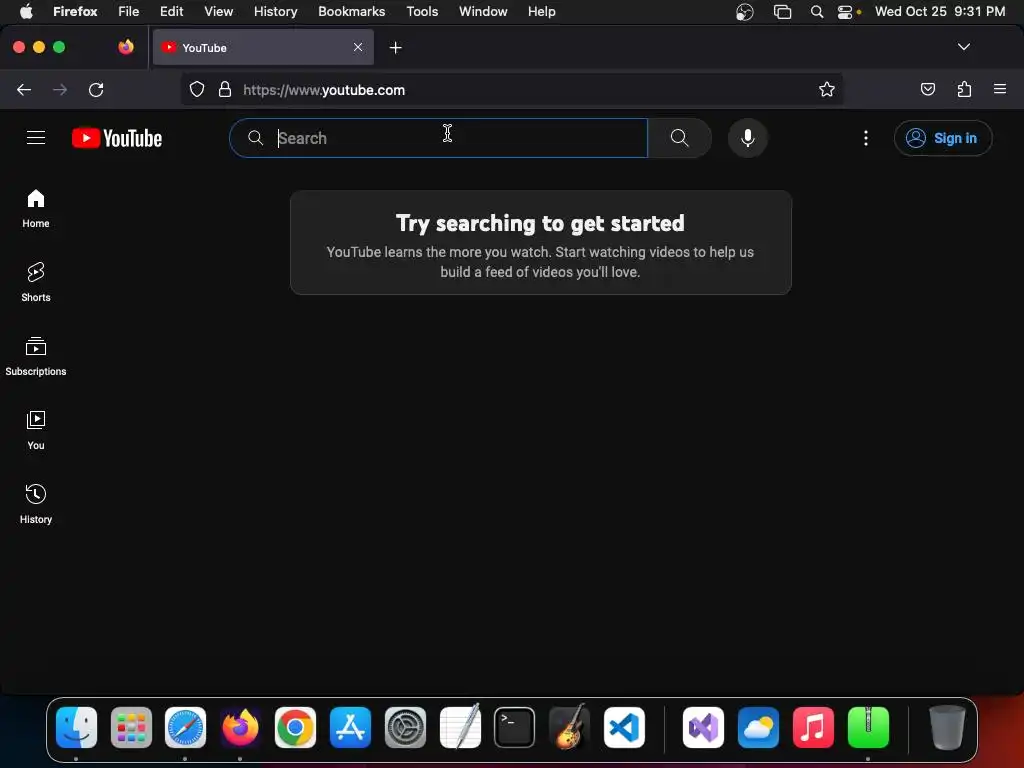
Task: Open Google Chrome from the Dock
Action: click(x=295, y=728)
